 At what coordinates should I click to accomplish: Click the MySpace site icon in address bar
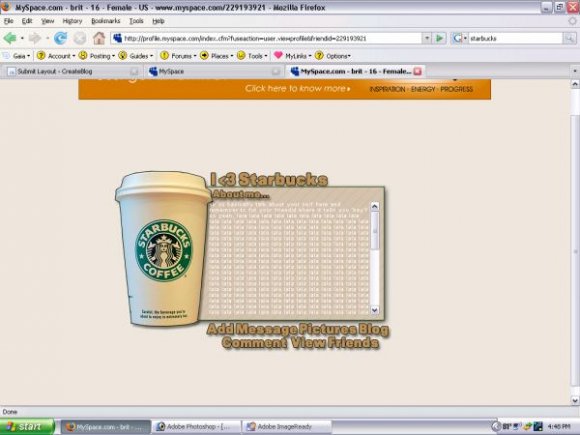(x=117, y=38)
